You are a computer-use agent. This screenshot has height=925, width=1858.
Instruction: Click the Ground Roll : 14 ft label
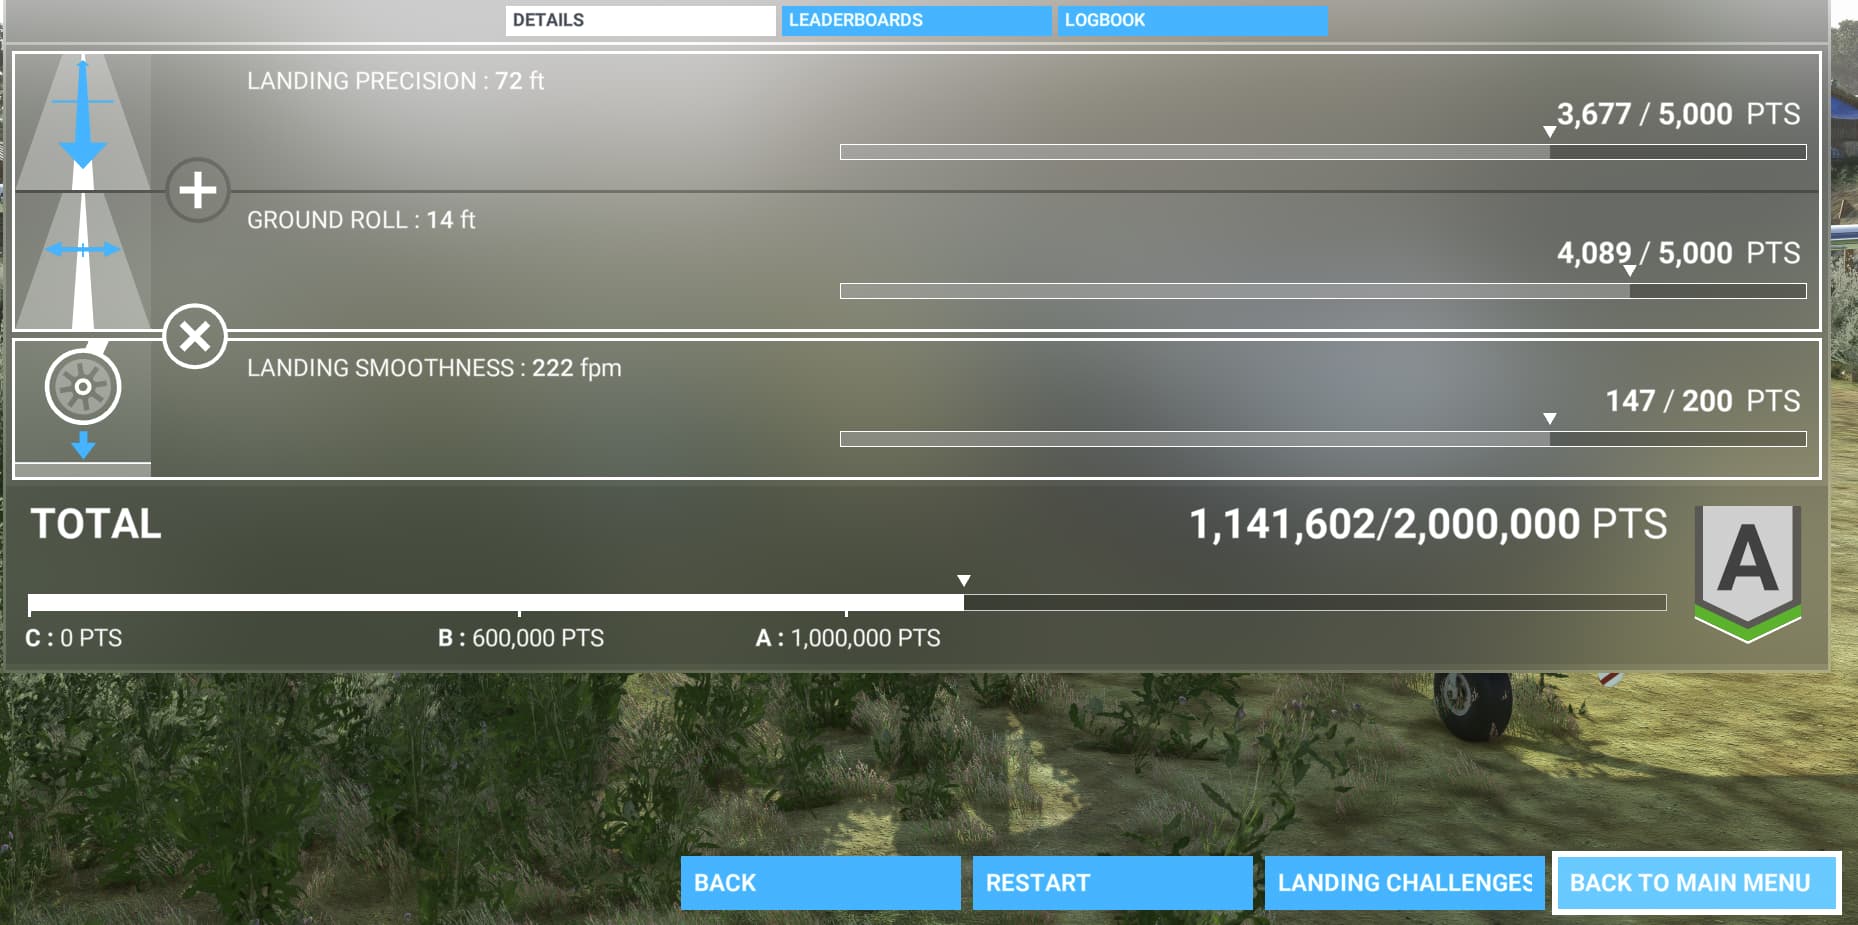click(x=361, y=220)
